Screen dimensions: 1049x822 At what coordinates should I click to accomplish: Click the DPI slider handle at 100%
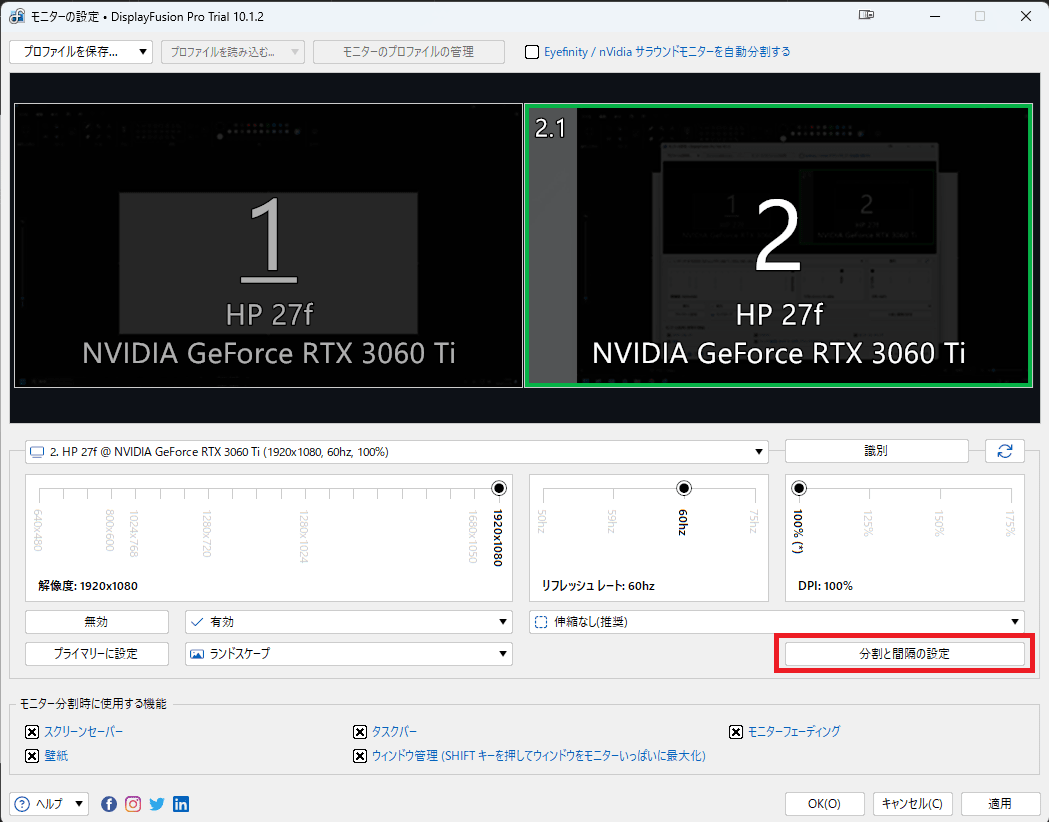(799, 488)
